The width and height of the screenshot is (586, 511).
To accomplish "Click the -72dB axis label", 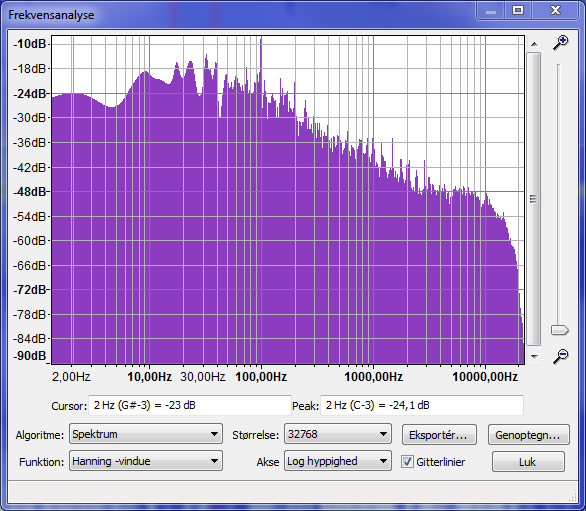I will click(x=30, y=290).
